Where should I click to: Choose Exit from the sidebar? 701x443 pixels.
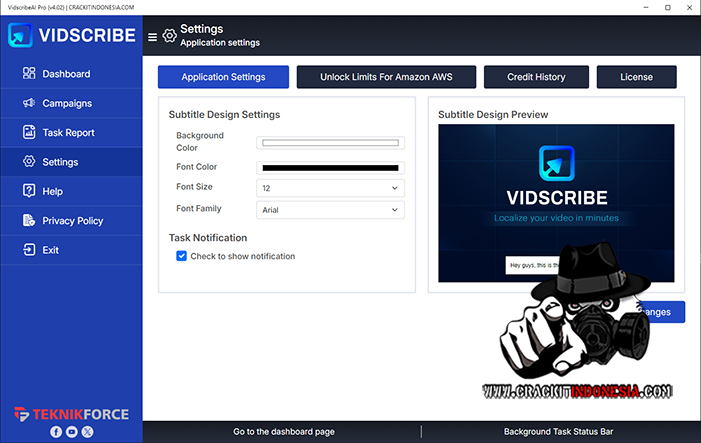(x=72, y=250)
